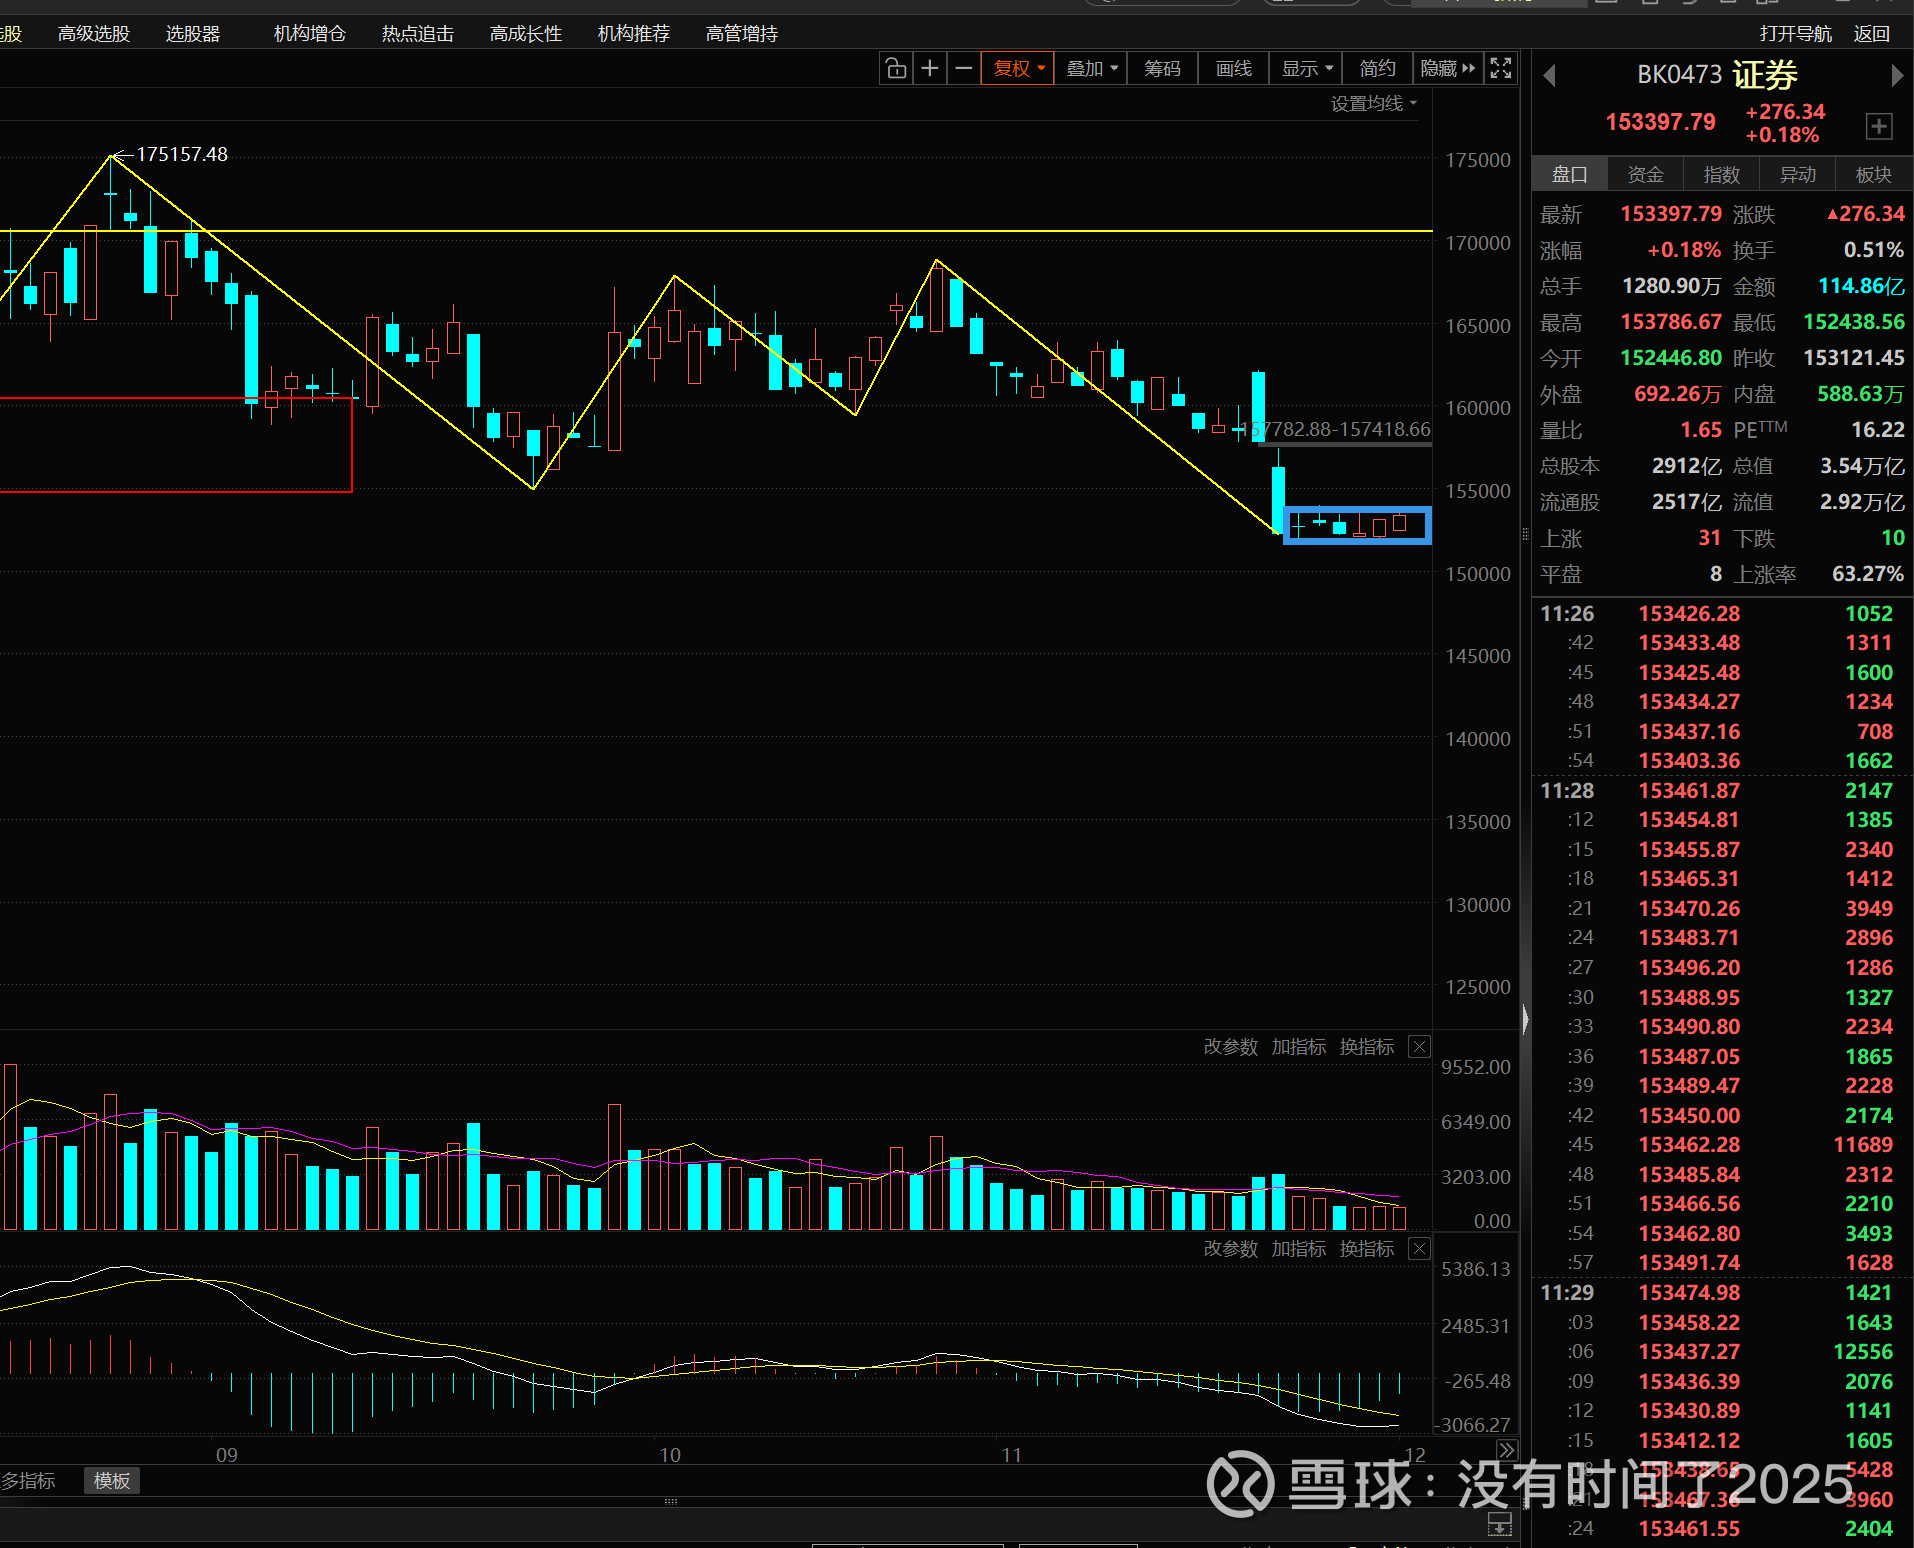The width and height of the screenshot is (1914, 1548).
Task: Click the 上涨率 value 63.27%
Action: pyautogui.click(x=1868, y=574)
